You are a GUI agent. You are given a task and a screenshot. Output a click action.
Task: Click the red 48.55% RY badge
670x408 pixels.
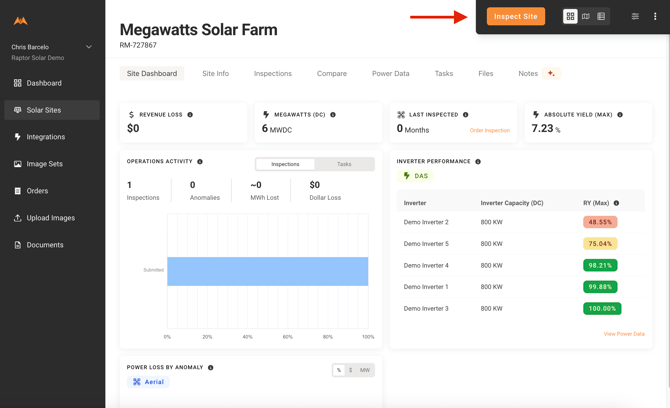[x=600, y=222]
